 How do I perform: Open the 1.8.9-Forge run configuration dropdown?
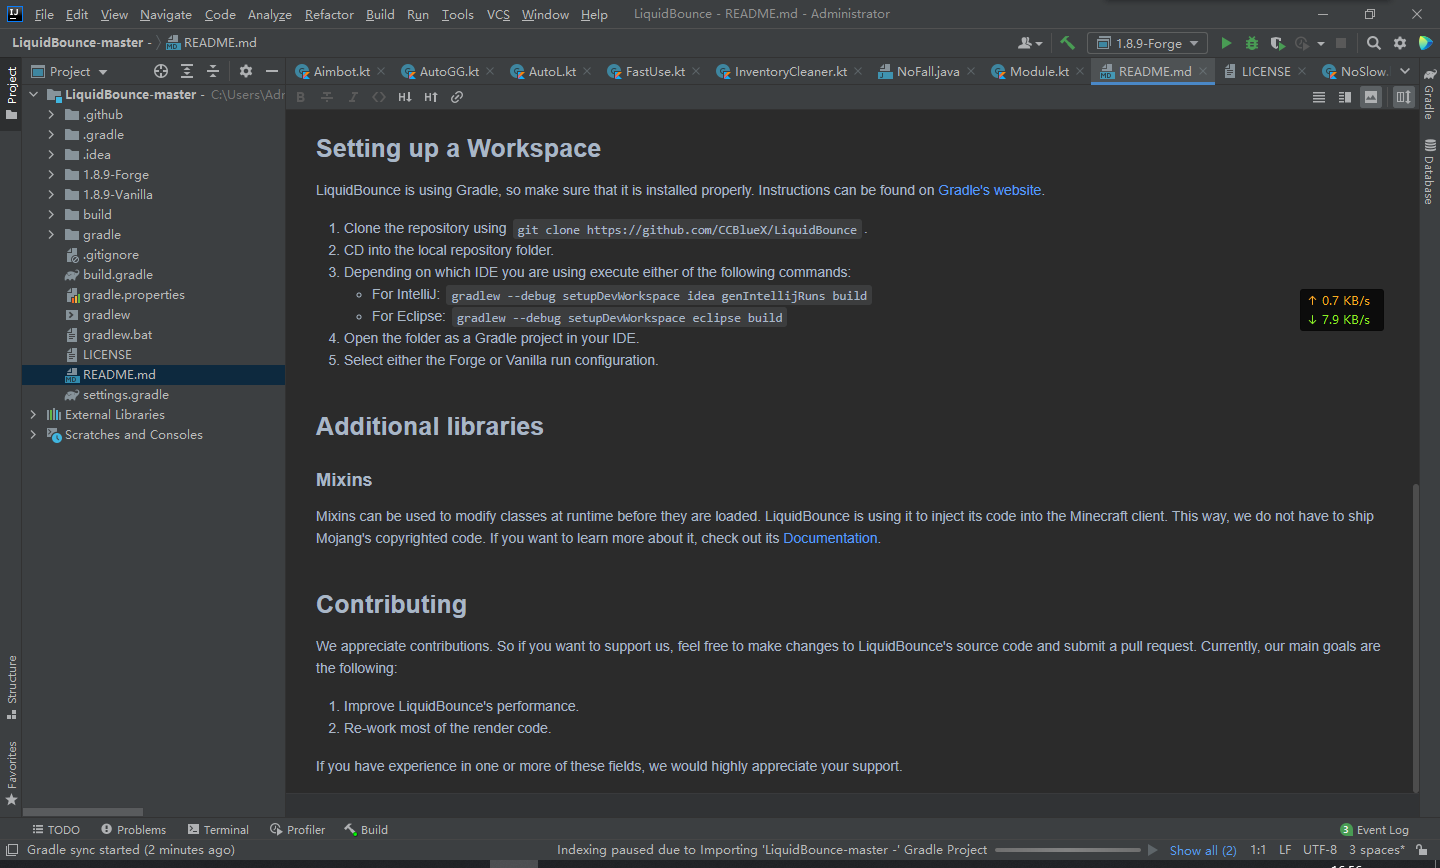pyautogui.click(x=1148, y=43)
